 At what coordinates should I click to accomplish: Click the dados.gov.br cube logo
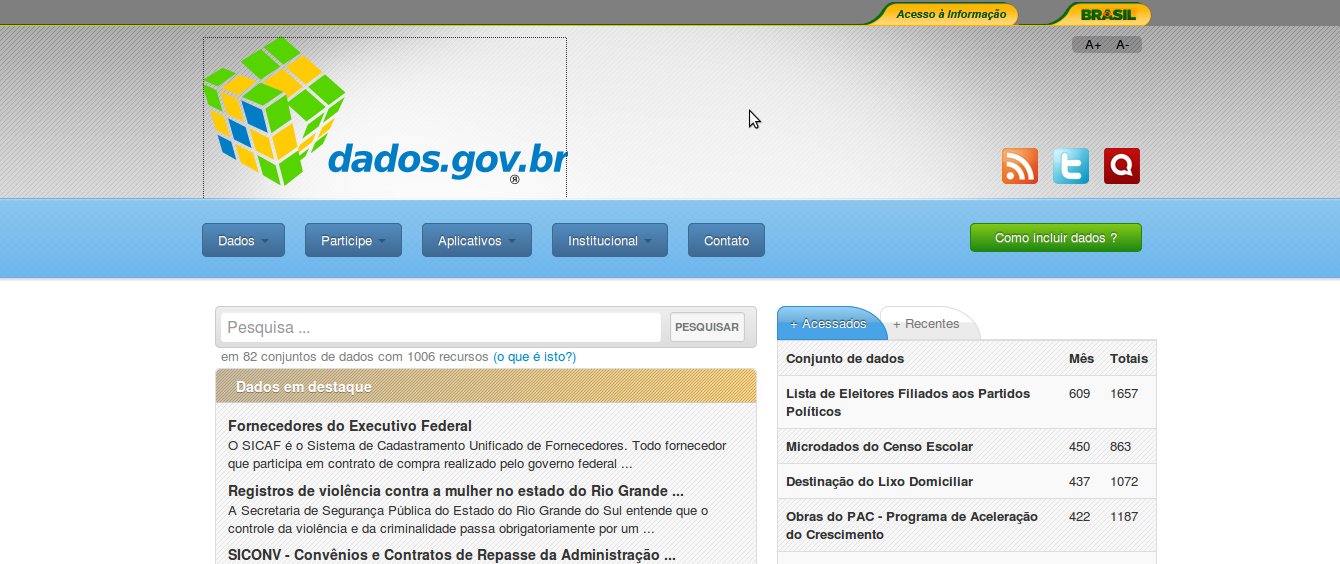pos(385,118)
